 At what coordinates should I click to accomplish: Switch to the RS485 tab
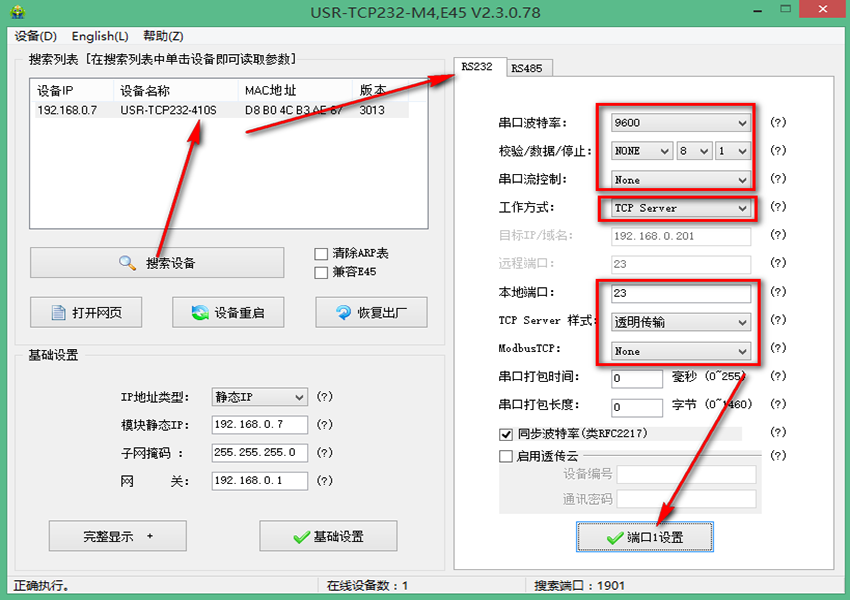526,69
